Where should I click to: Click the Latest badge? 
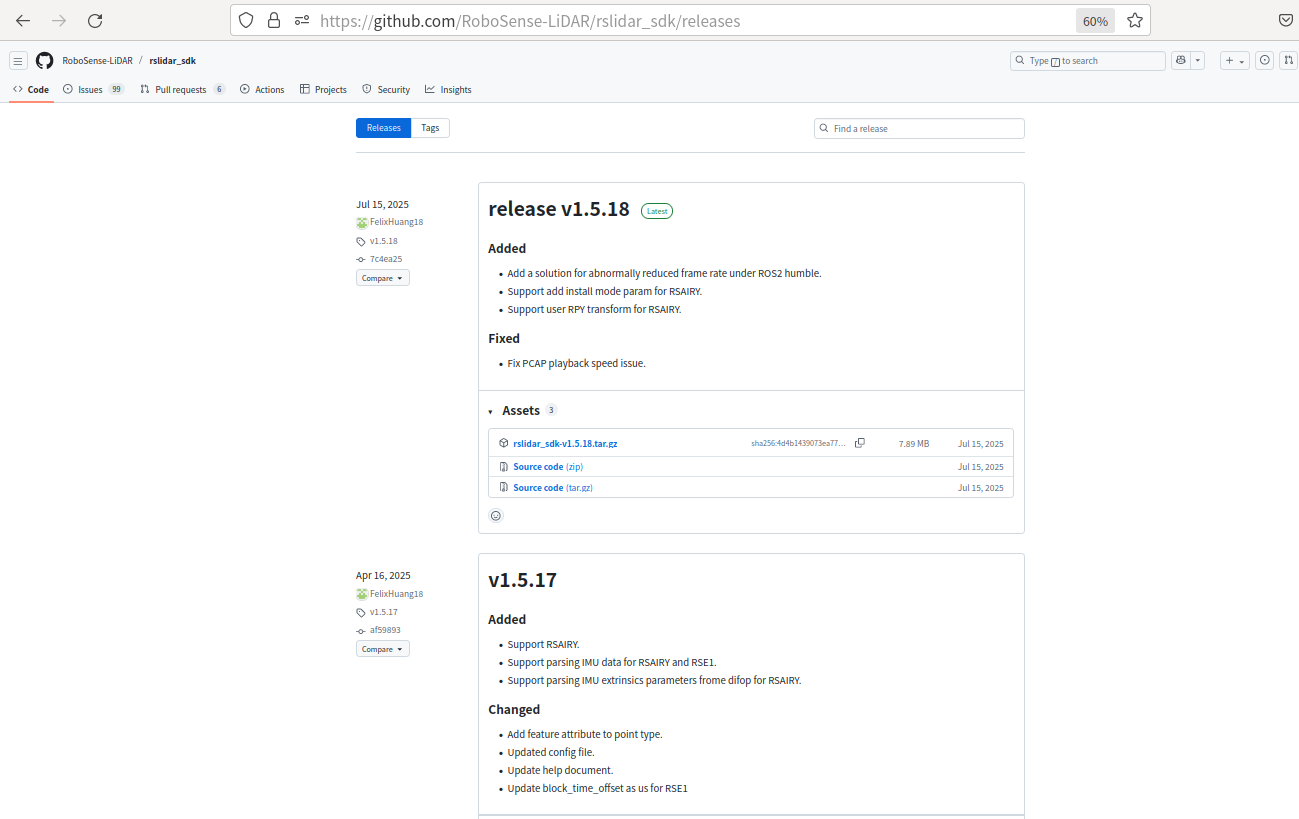[657, 211]
